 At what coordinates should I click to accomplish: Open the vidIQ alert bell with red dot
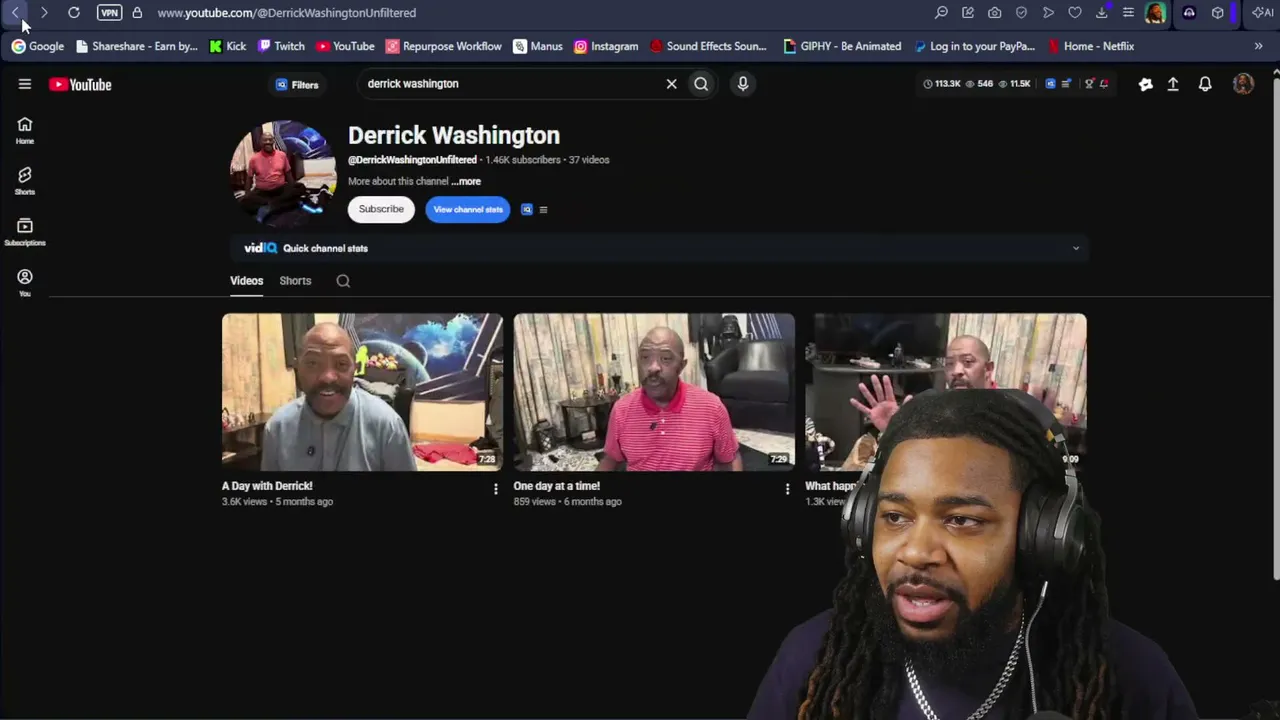1104,84
